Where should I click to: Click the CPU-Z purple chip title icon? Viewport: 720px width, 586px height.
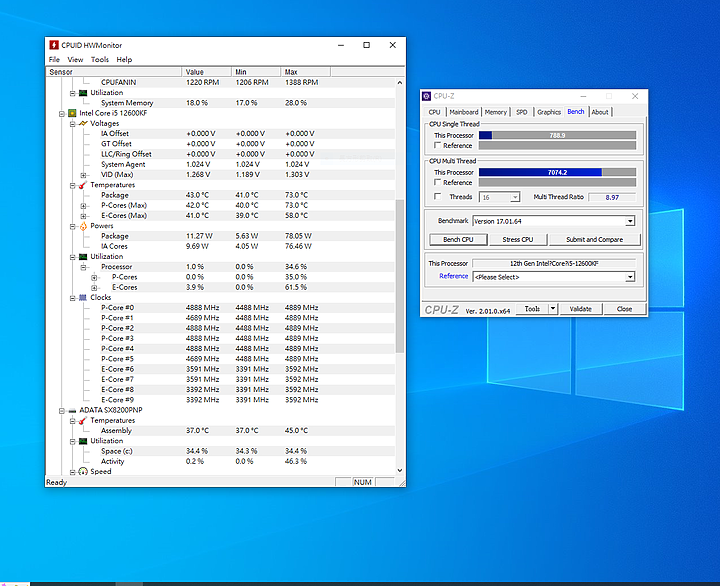click(x=427, y=96)
